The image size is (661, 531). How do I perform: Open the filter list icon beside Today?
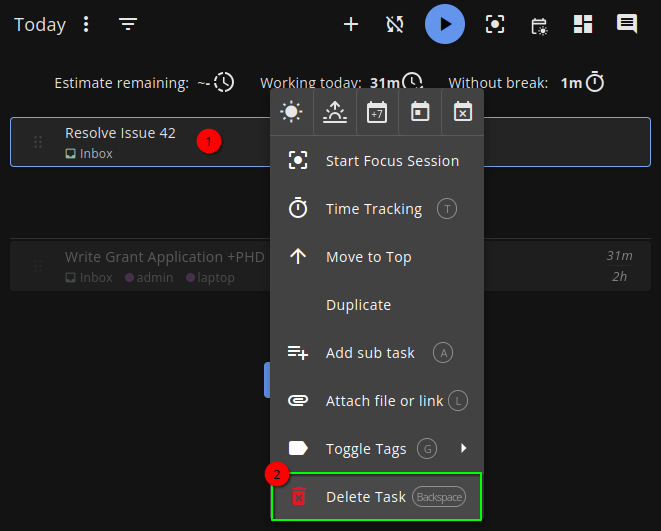tap(128, 24)
